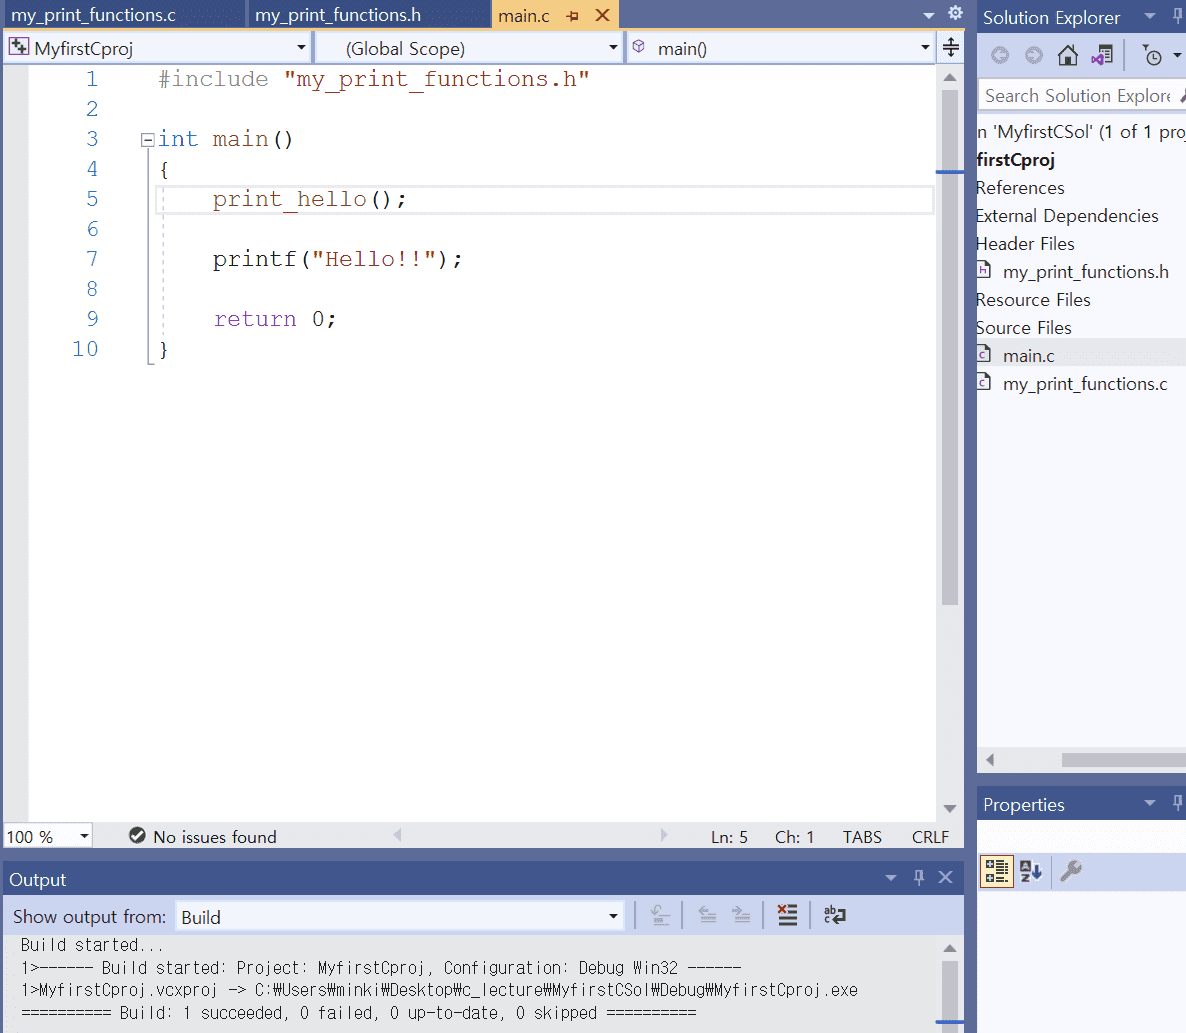Click Solution Explorer Home icon

click(x=1068, y=55)
